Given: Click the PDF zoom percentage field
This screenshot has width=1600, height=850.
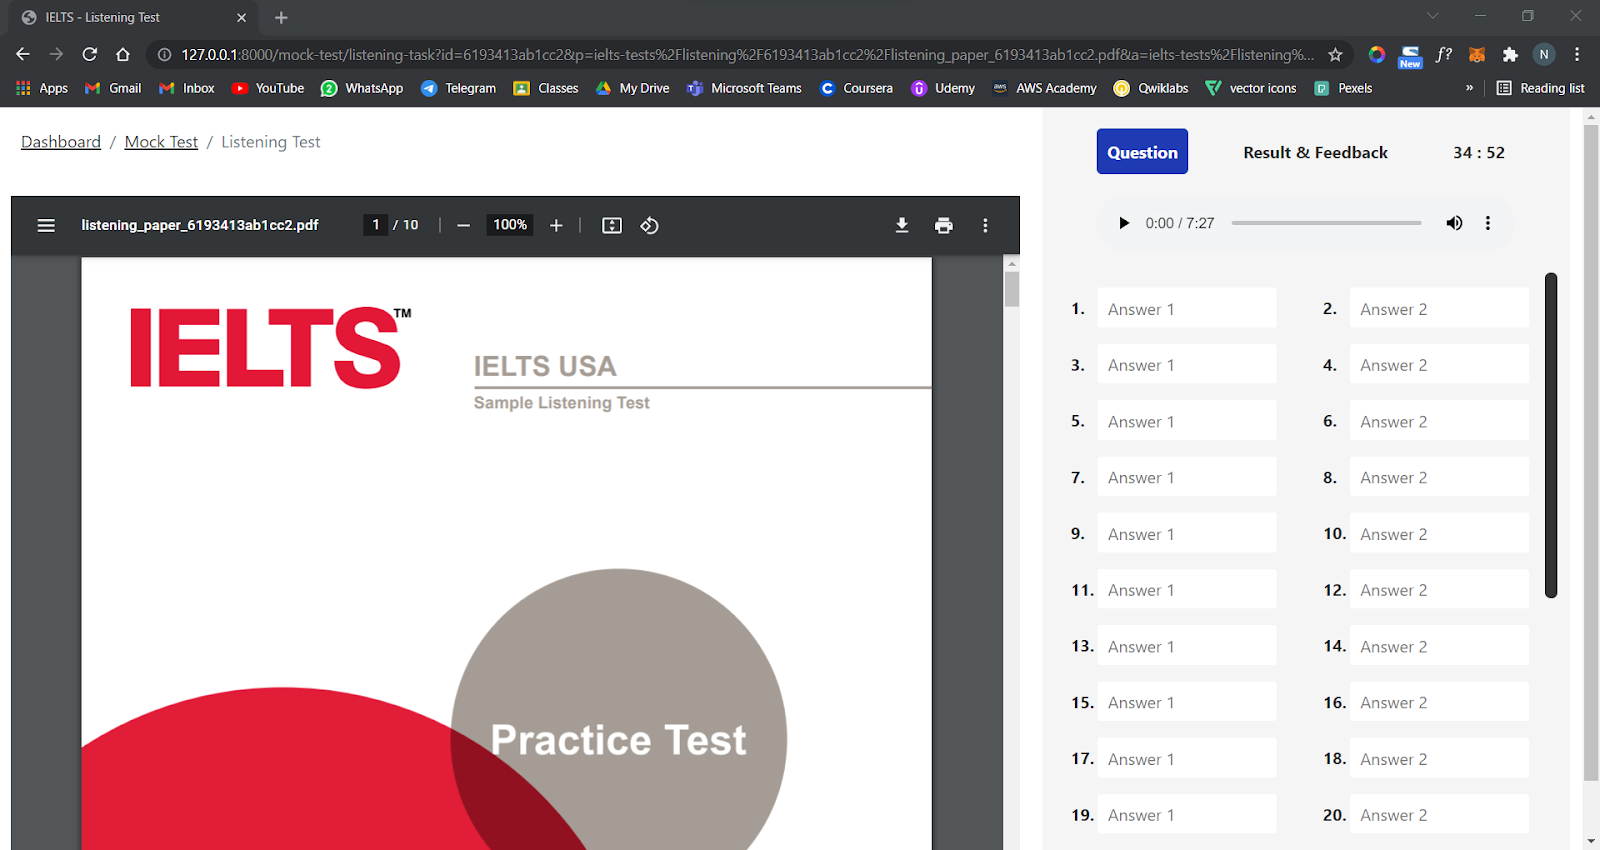Looking at the screenshot, I should (x=510, y=225).
